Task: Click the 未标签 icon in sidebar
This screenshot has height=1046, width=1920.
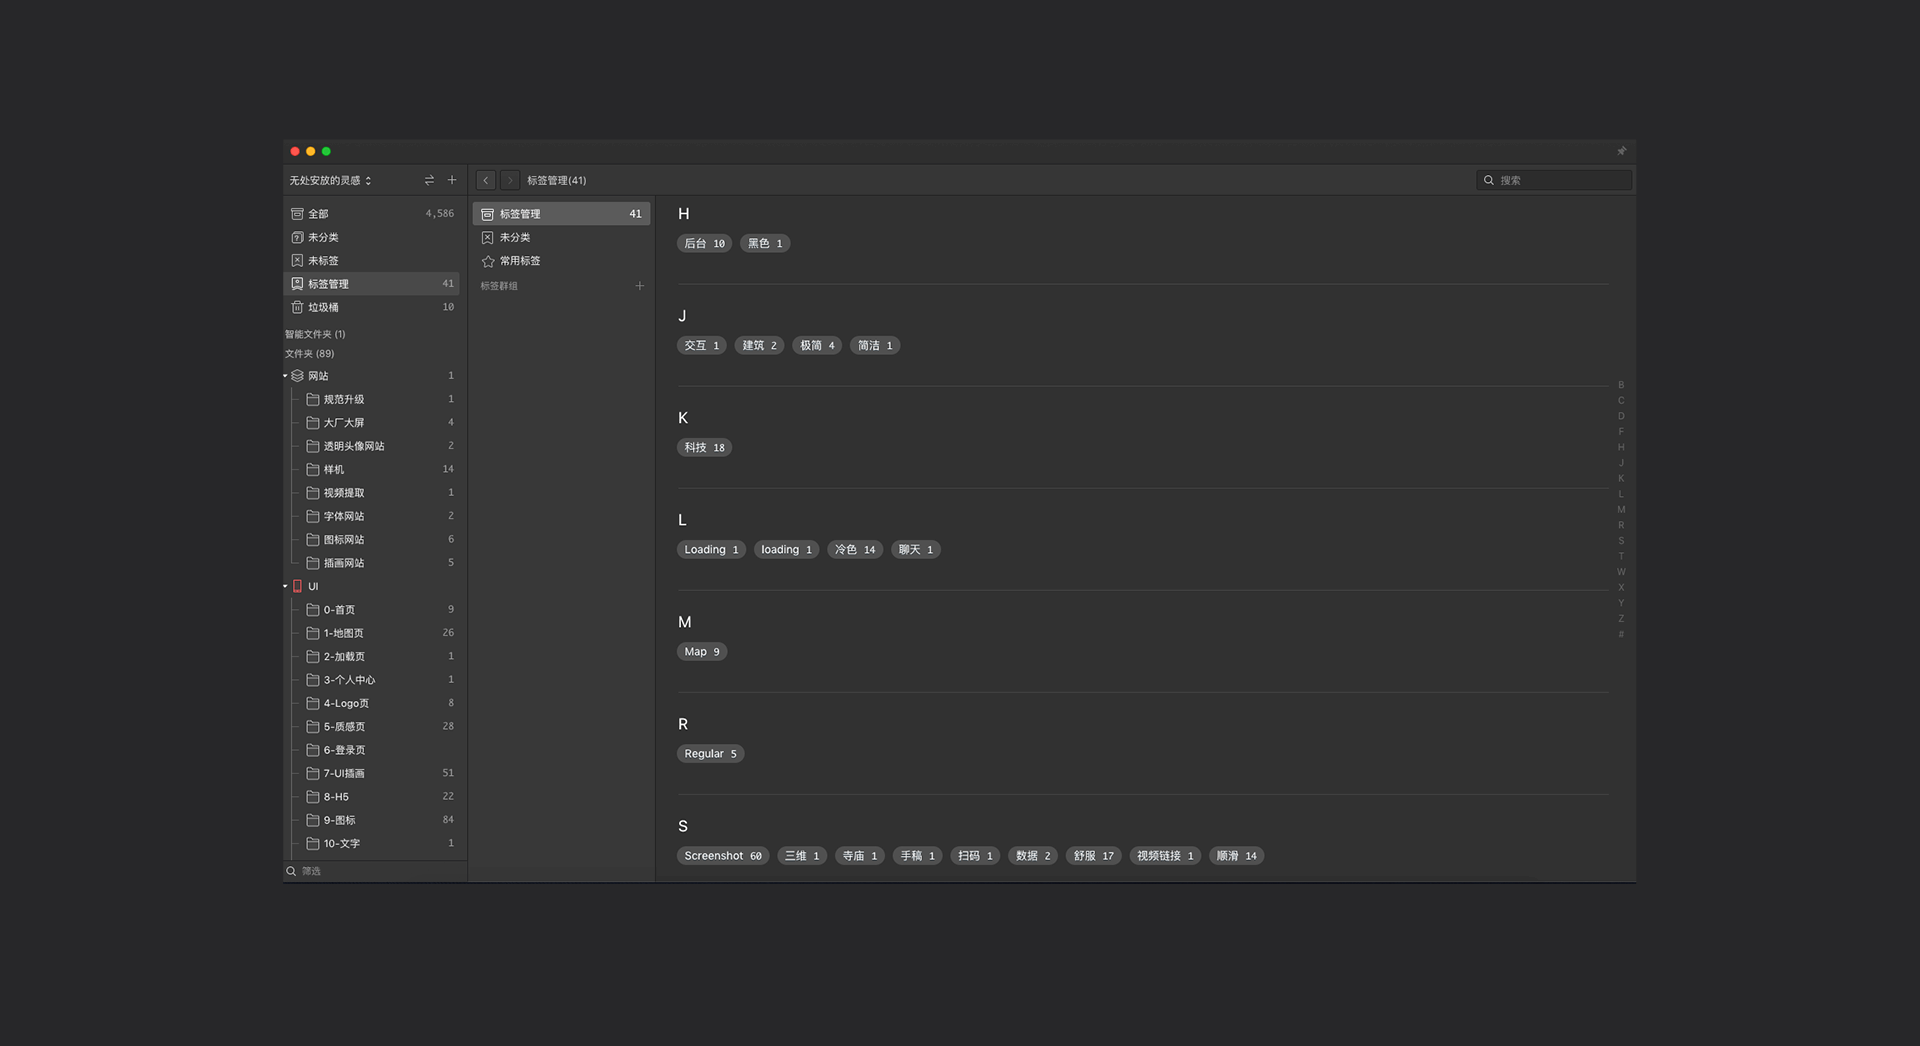Action: point(297,260)
